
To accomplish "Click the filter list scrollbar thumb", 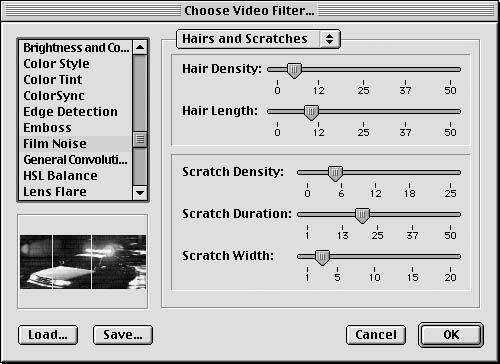I will (x=140, y=139).
